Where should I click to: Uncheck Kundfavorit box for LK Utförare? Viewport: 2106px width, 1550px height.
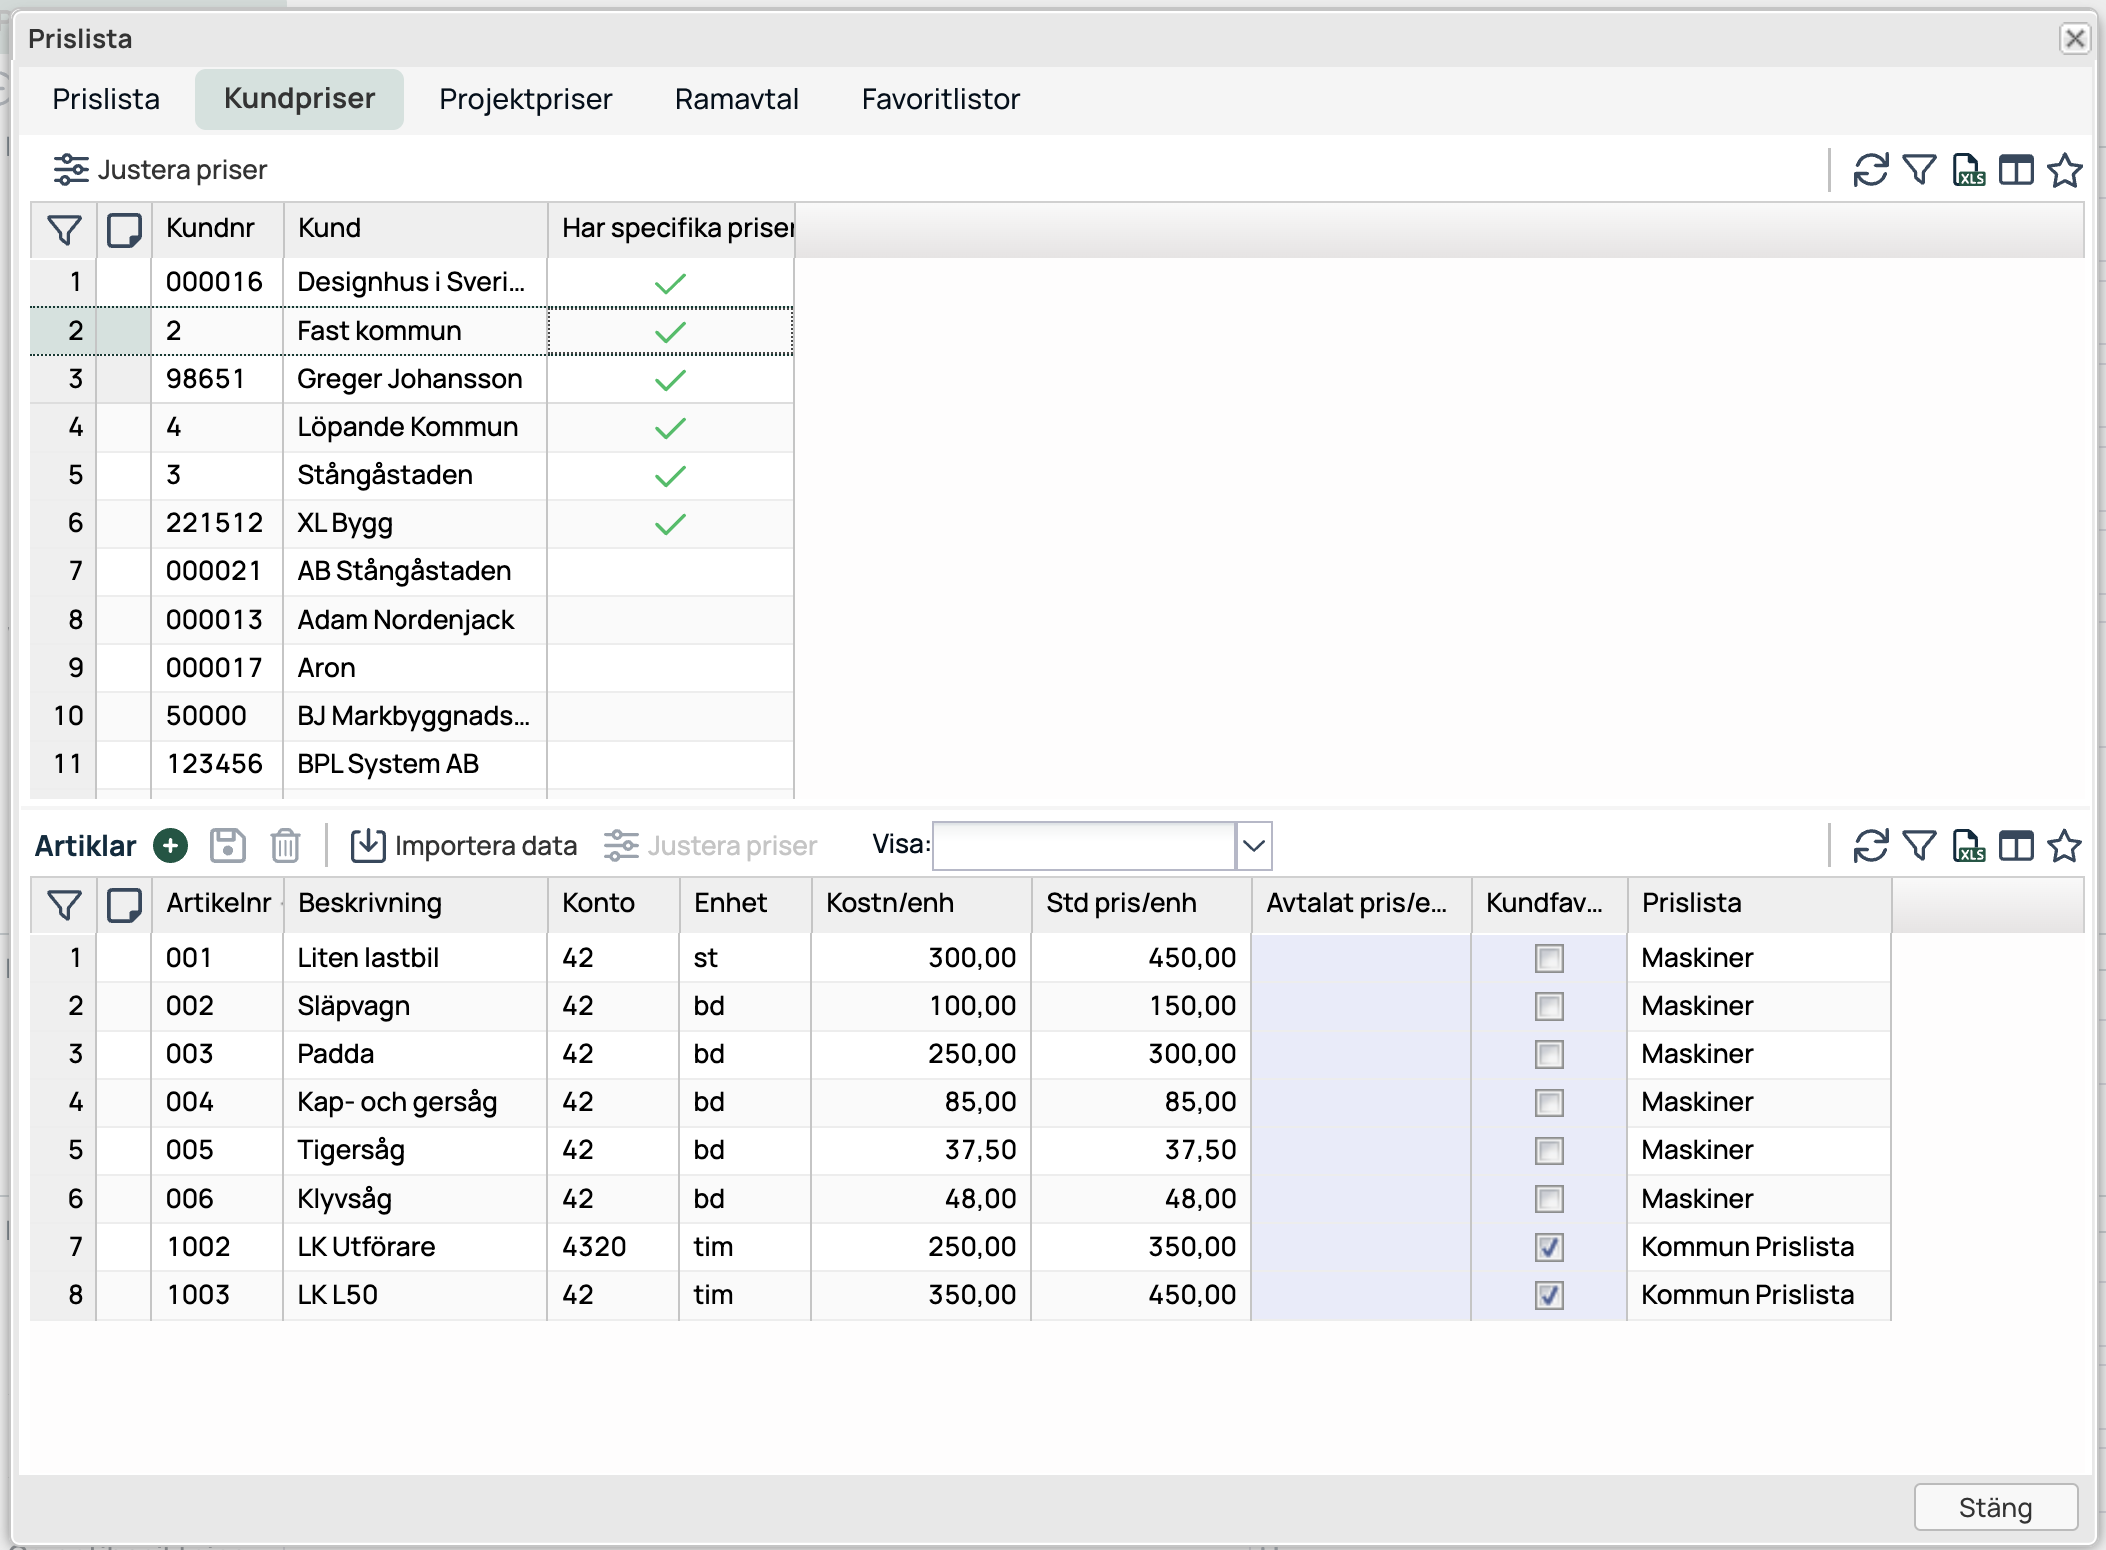1549,1247
